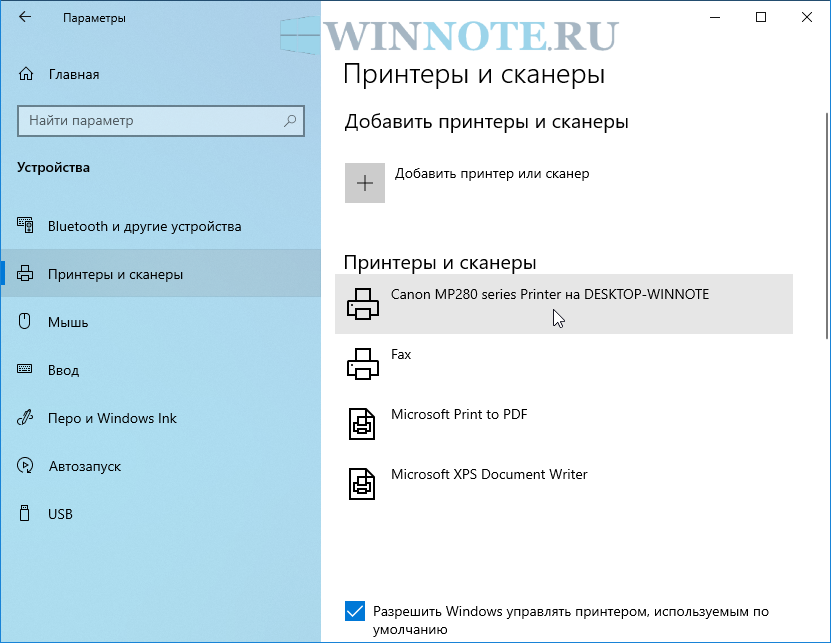
Task: Toggle the Разрешить Windows управлять принтером checkbox
Action: pos(354,611)
